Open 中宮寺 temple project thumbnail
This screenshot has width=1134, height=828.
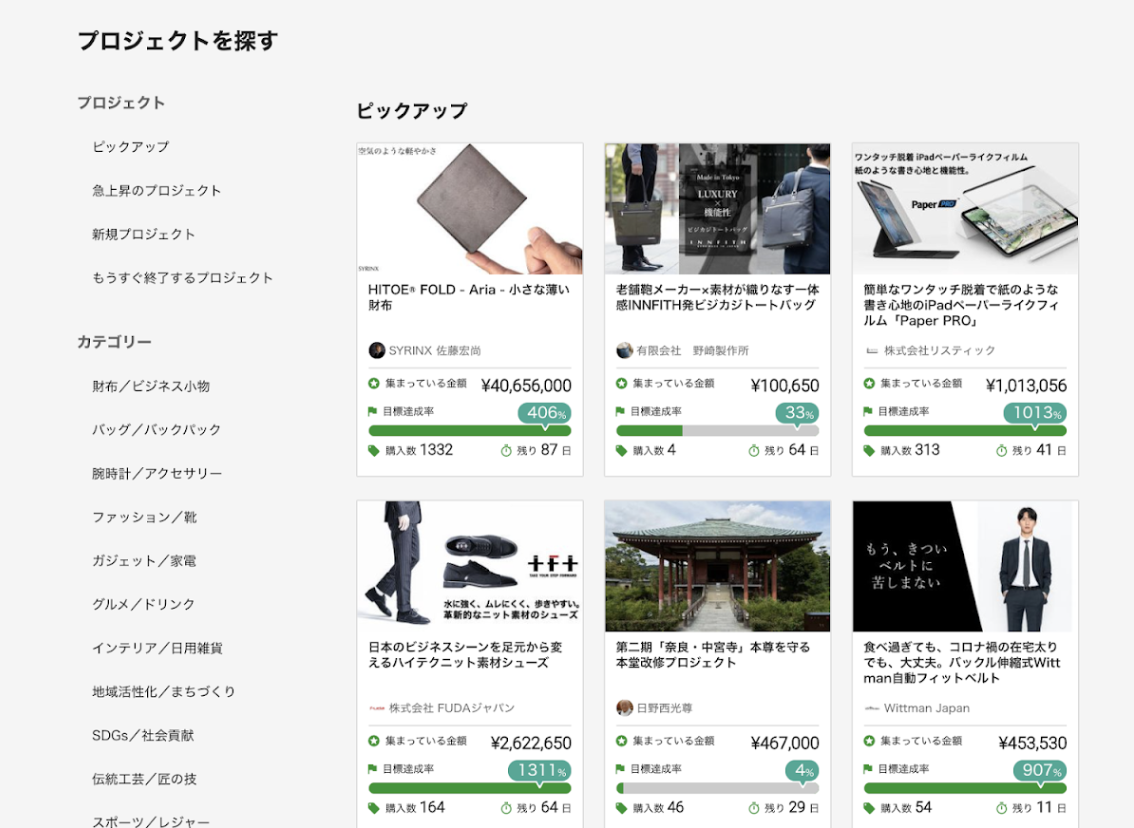[717, 566]
